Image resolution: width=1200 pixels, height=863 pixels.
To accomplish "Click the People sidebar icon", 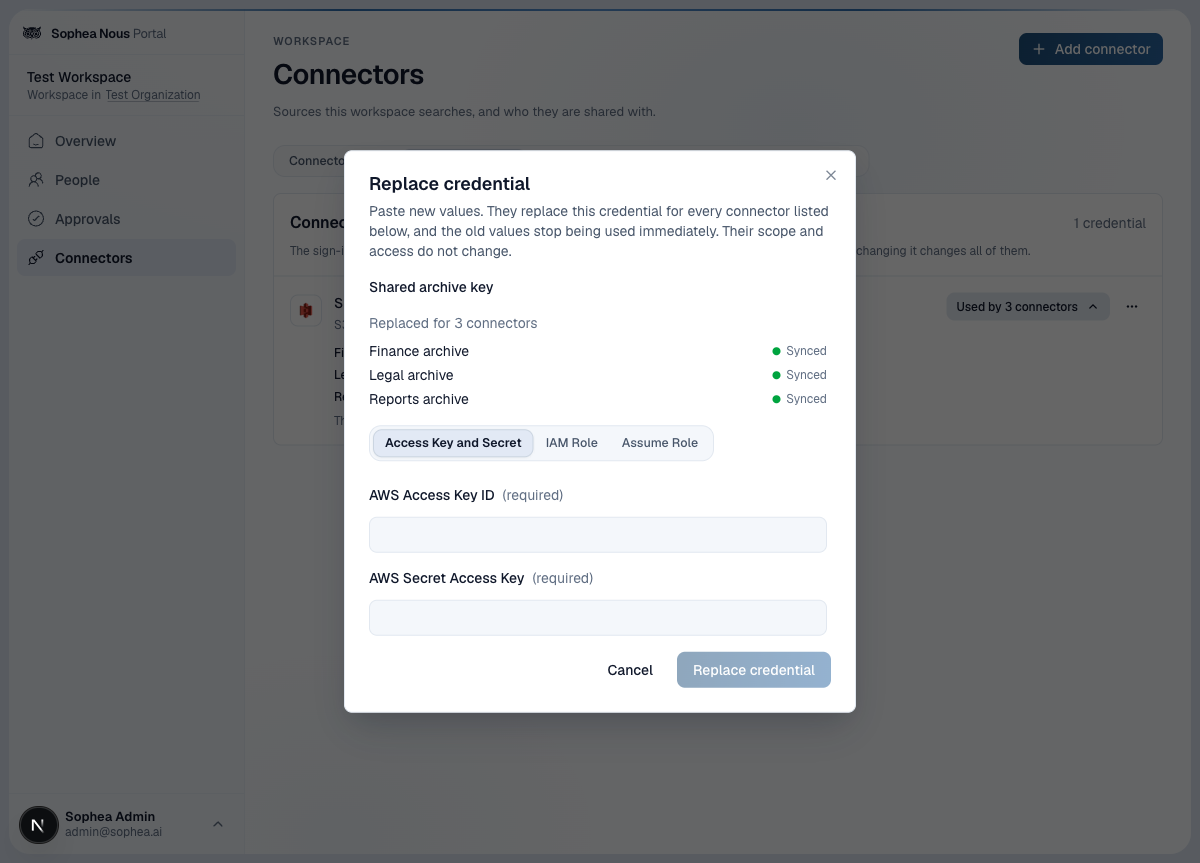I will (x=36, y=180).
